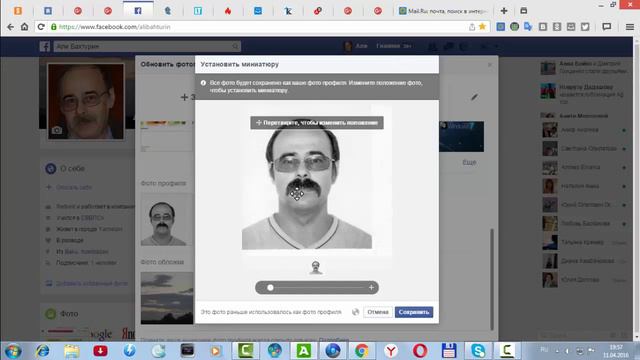640x360 pixels.
Task: Click the globe privacy icon near Отмена
Action: click(x=356, y=312)
